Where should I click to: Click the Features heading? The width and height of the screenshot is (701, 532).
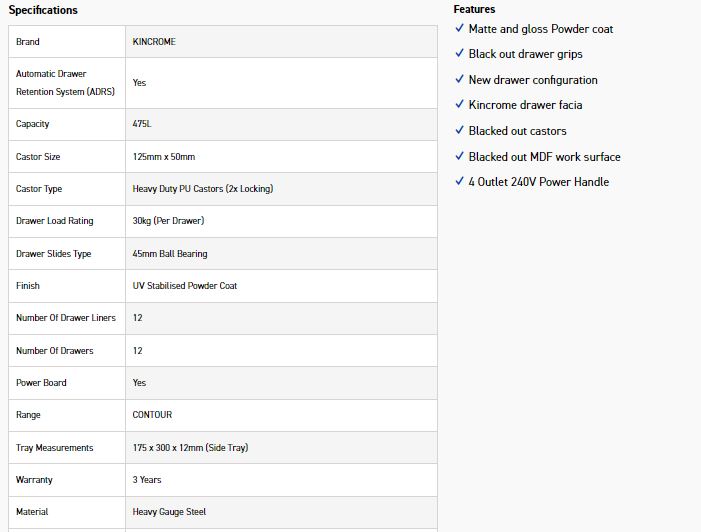tap(474, 9)
